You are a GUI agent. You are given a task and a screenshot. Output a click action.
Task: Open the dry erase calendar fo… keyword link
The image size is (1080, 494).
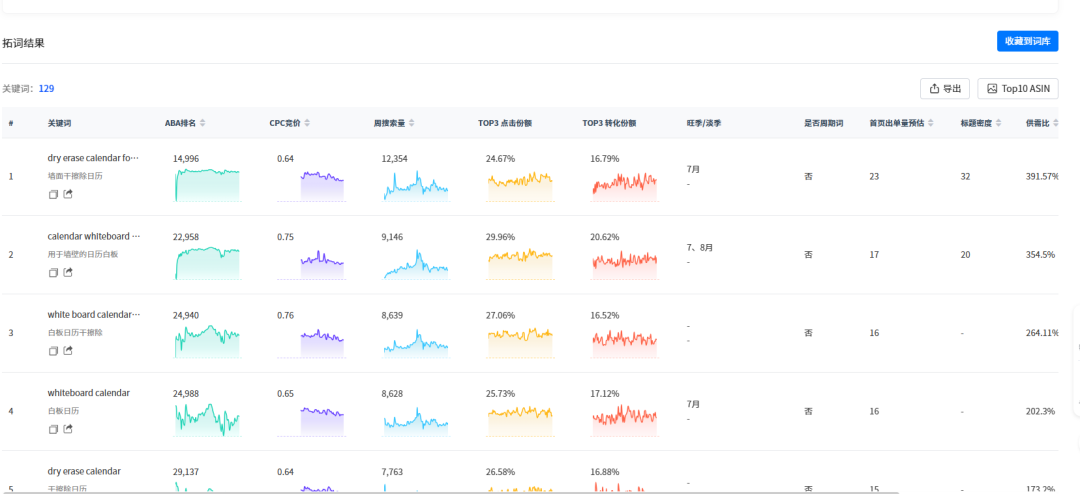point(93,158)
